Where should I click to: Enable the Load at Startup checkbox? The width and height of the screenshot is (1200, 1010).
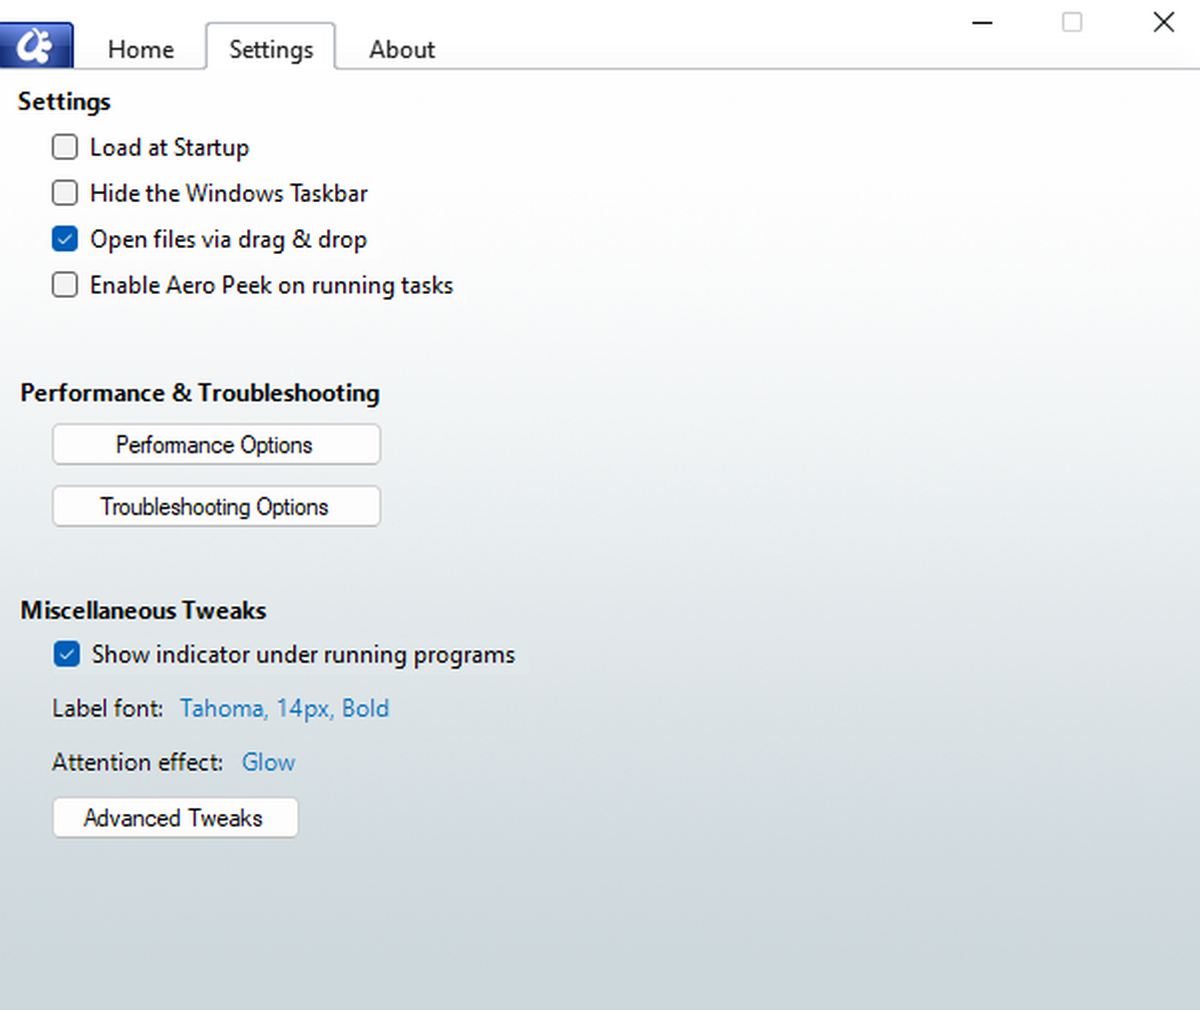tap(65, 148)
